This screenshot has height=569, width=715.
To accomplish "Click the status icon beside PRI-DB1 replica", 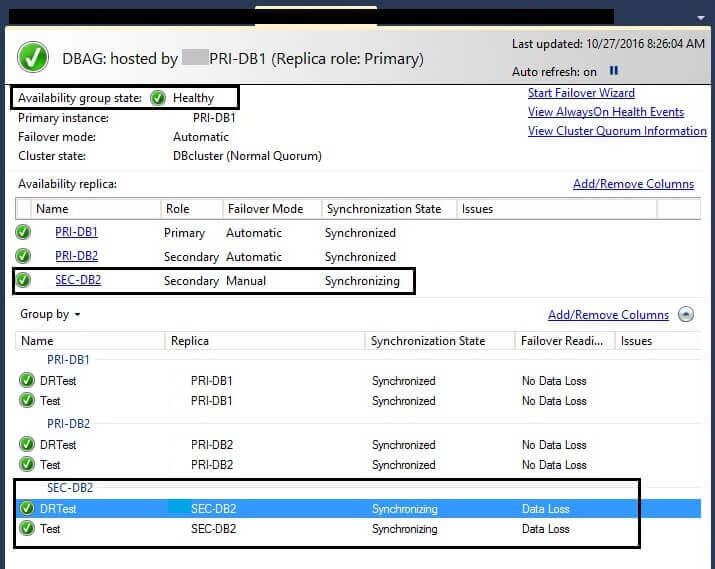I will 23,232.
